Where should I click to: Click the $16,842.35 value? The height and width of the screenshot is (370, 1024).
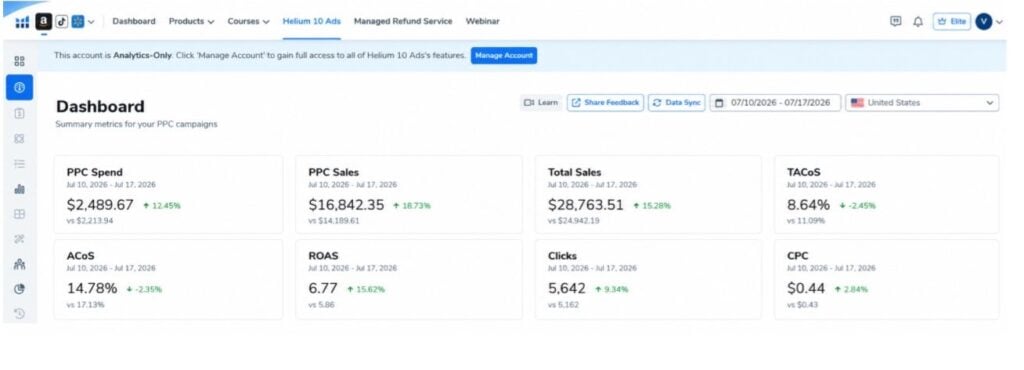coord(346,205)
